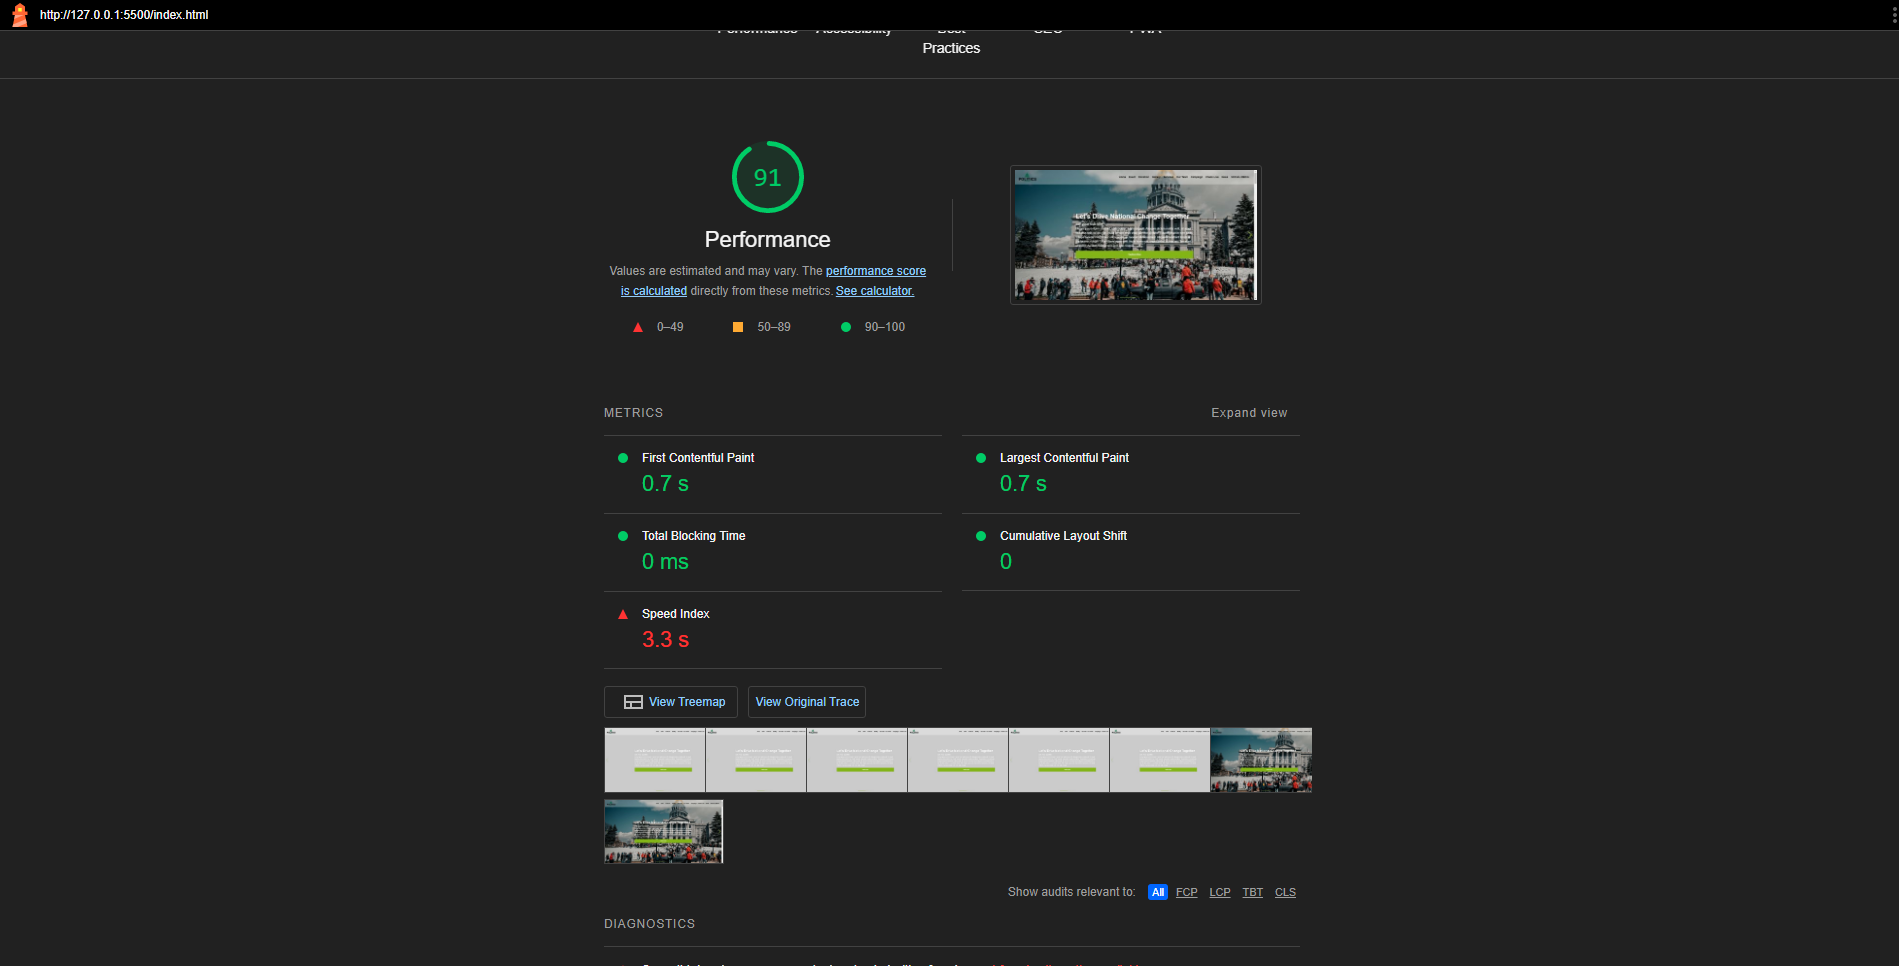Image resolution: width=1899 pixels, height=966 pixels.
Task: Click the View Original Trace button
Action: pyautogui.click(x=807, y=702)
